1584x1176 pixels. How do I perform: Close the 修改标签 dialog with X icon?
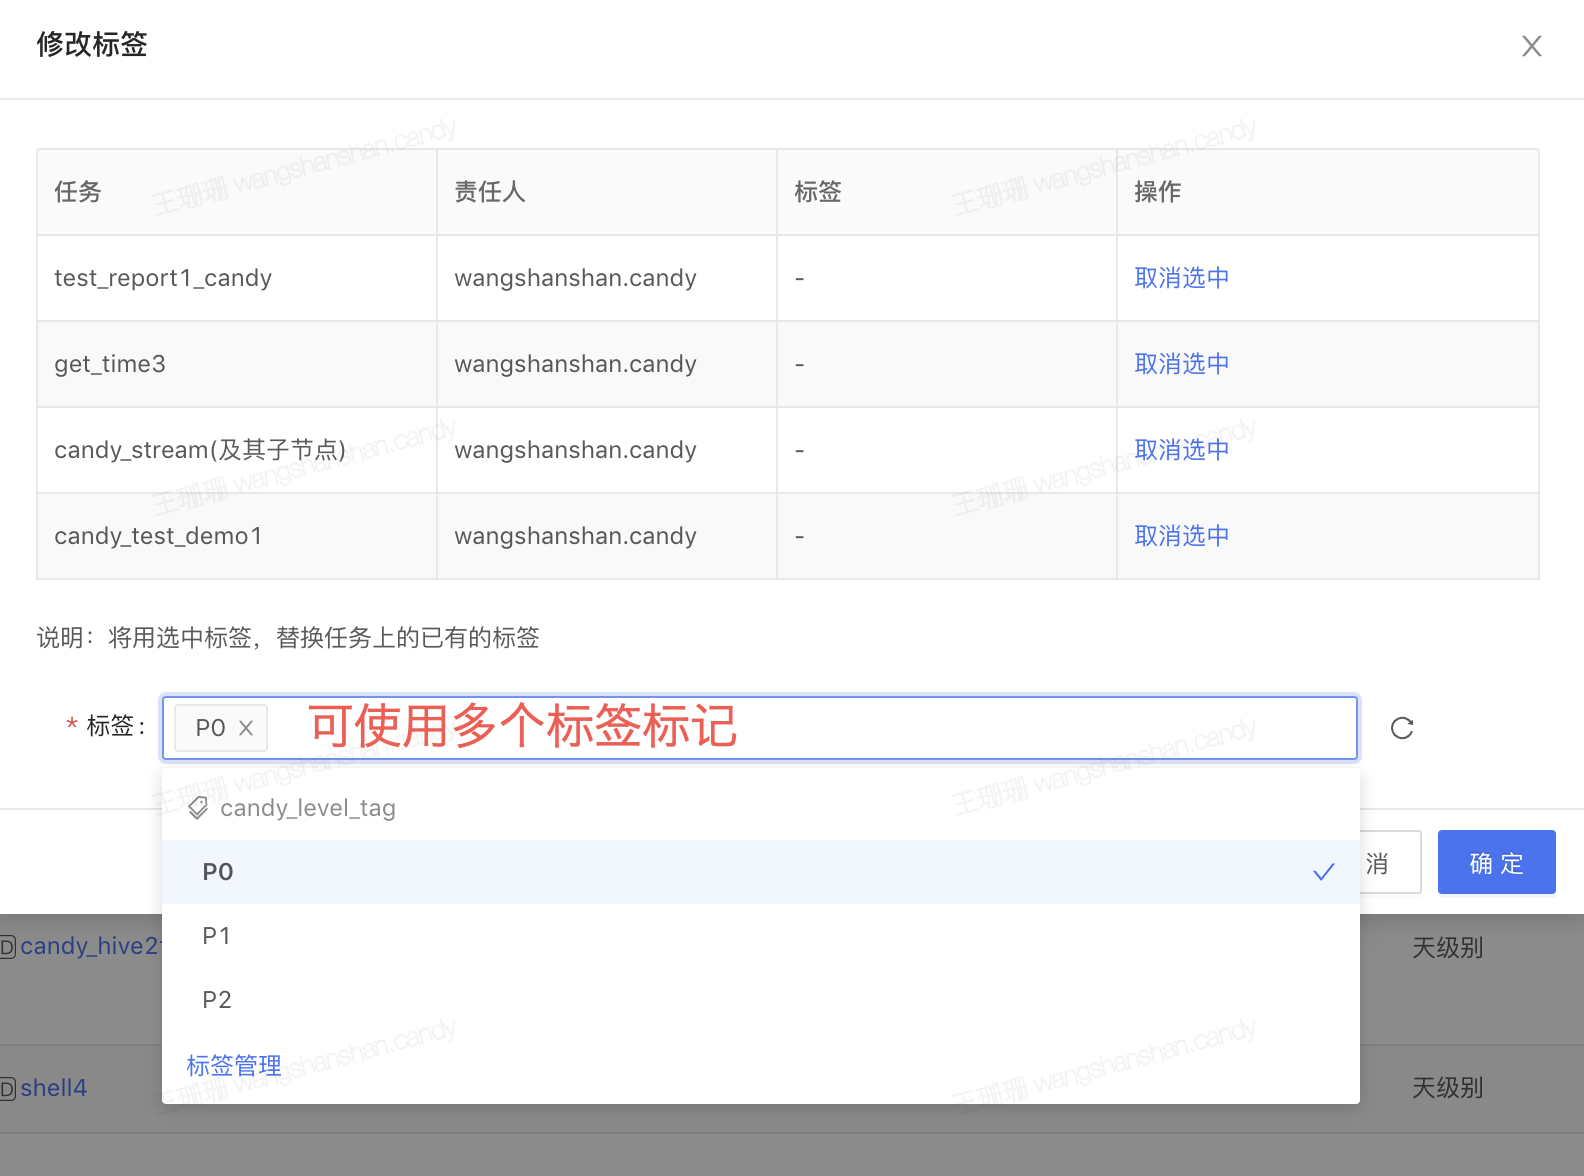1531,46
